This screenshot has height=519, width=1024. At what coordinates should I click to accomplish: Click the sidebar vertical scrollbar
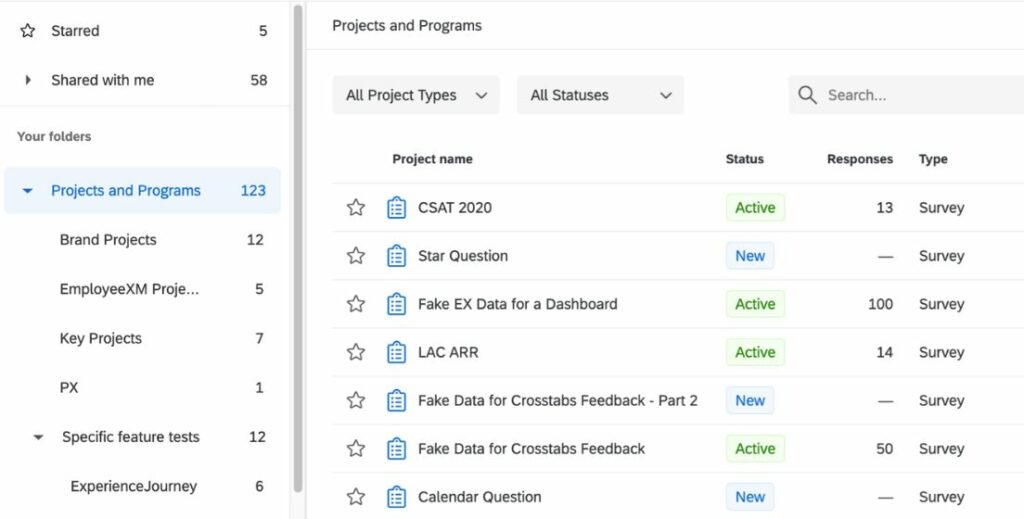tap(298, 248)
